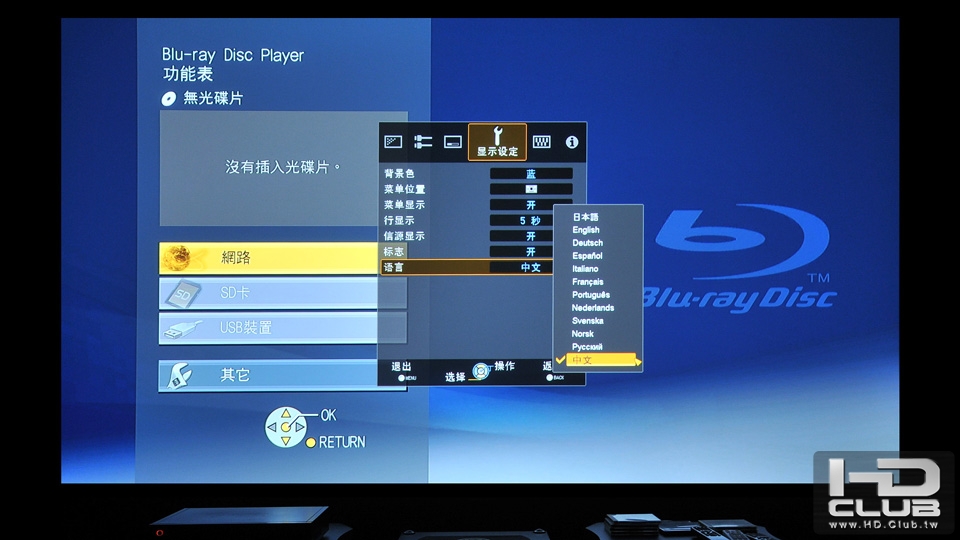Image resolution: width=960 pixels, height=540 pixels.
Task: Open the signal input settings tab icon
Action: [422, 142]
